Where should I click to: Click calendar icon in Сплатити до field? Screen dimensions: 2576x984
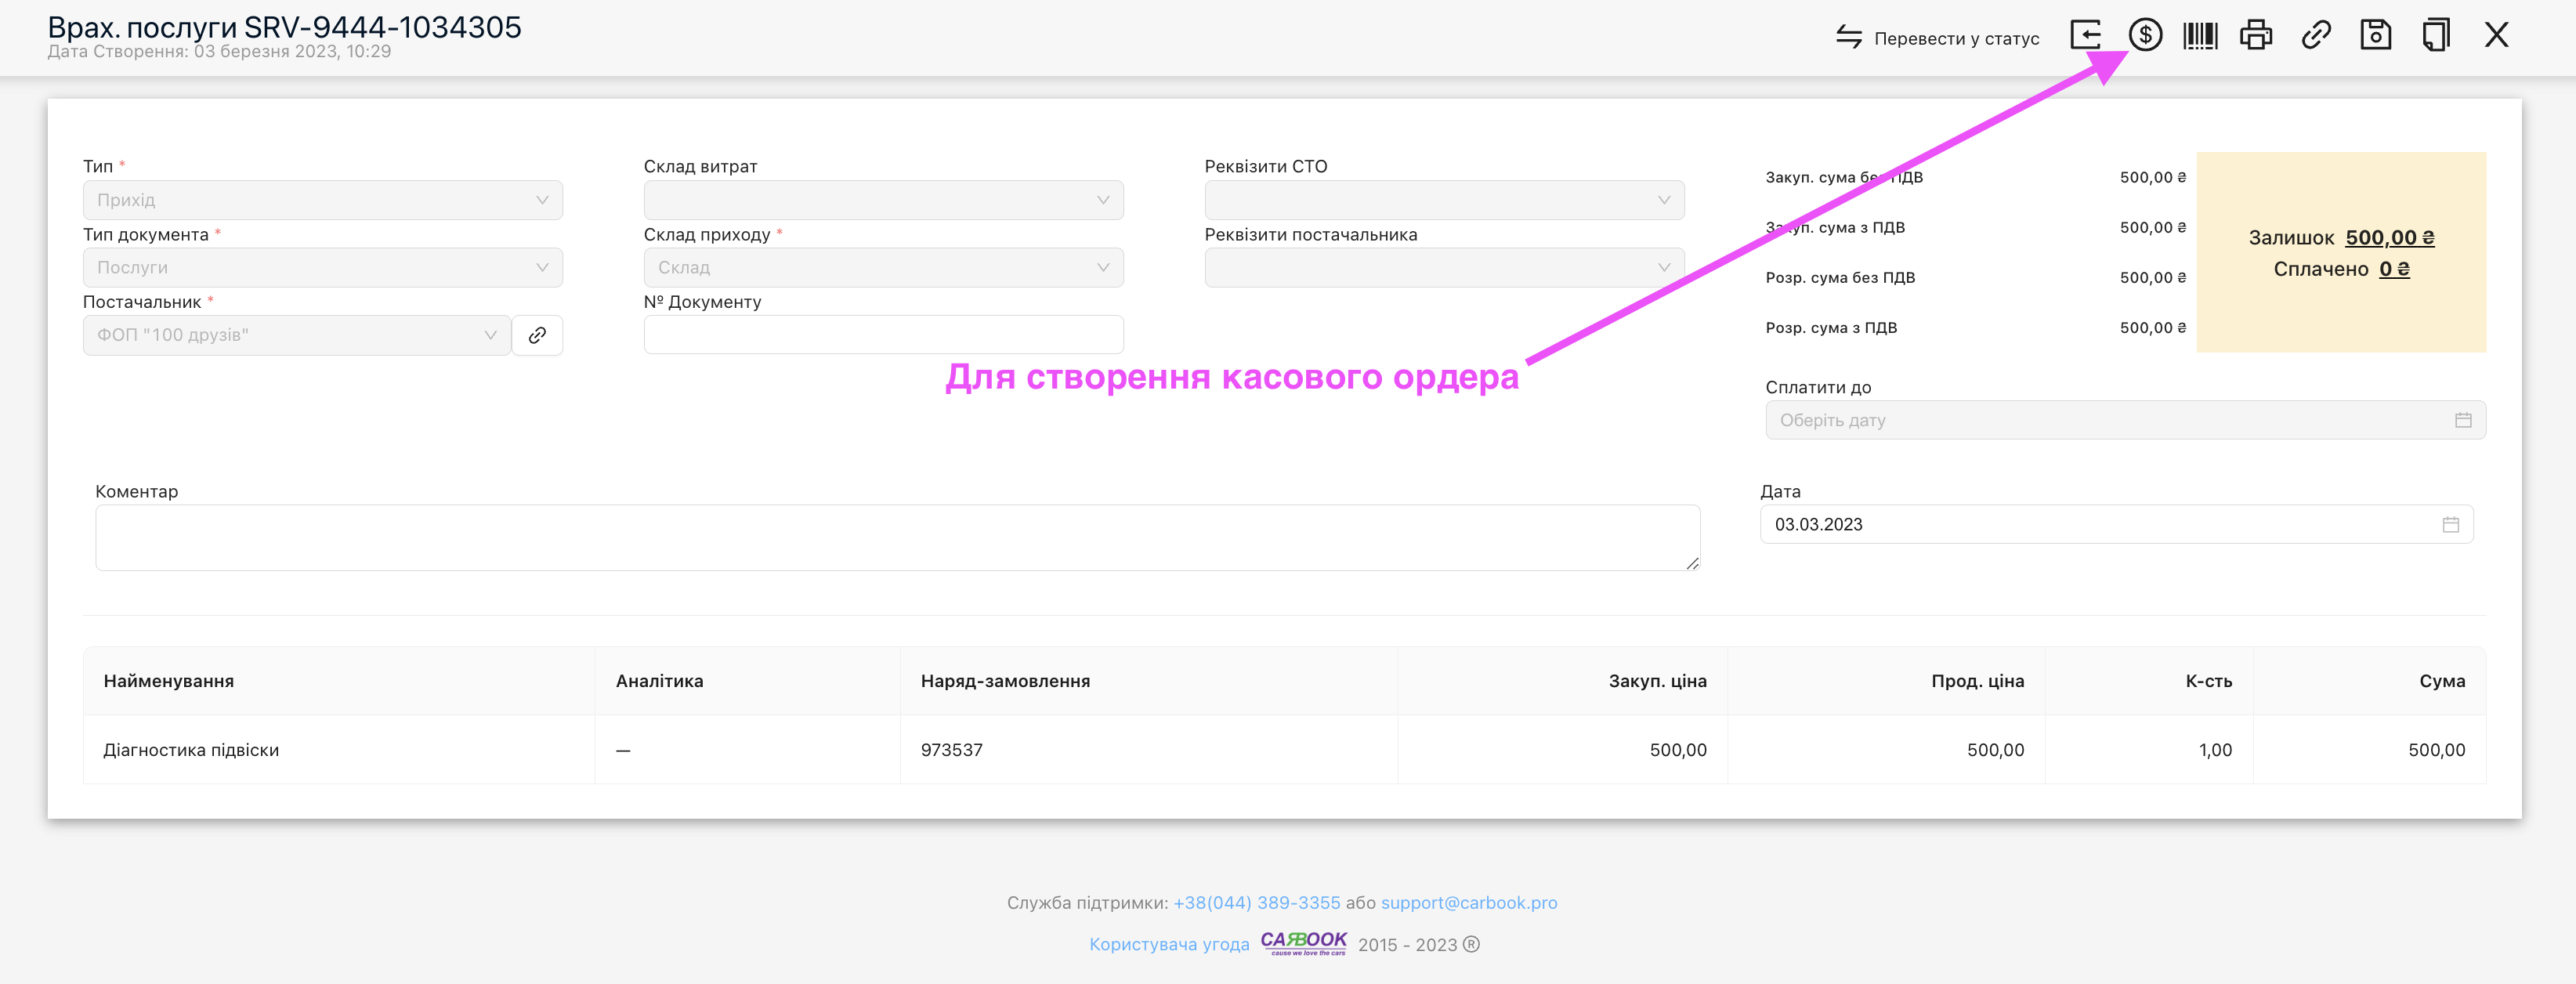2463,420
